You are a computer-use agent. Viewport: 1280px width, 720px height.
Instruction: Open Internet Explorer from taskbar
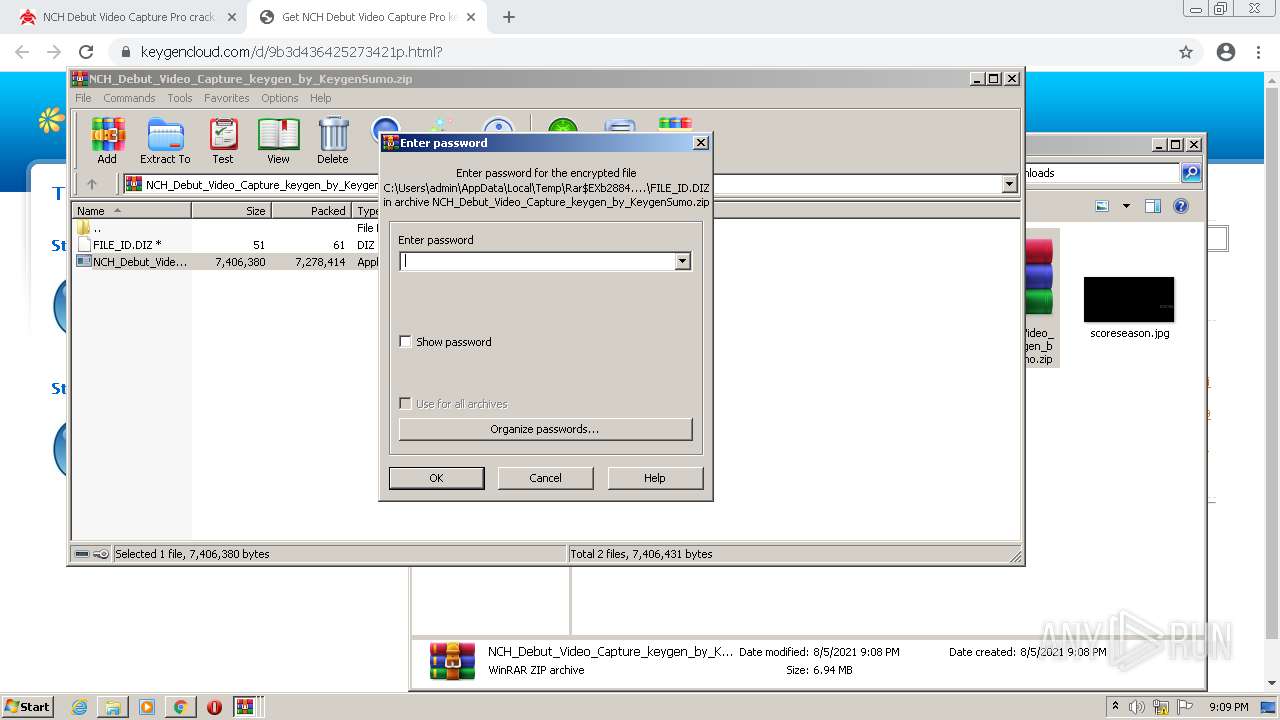pos(79,707)
